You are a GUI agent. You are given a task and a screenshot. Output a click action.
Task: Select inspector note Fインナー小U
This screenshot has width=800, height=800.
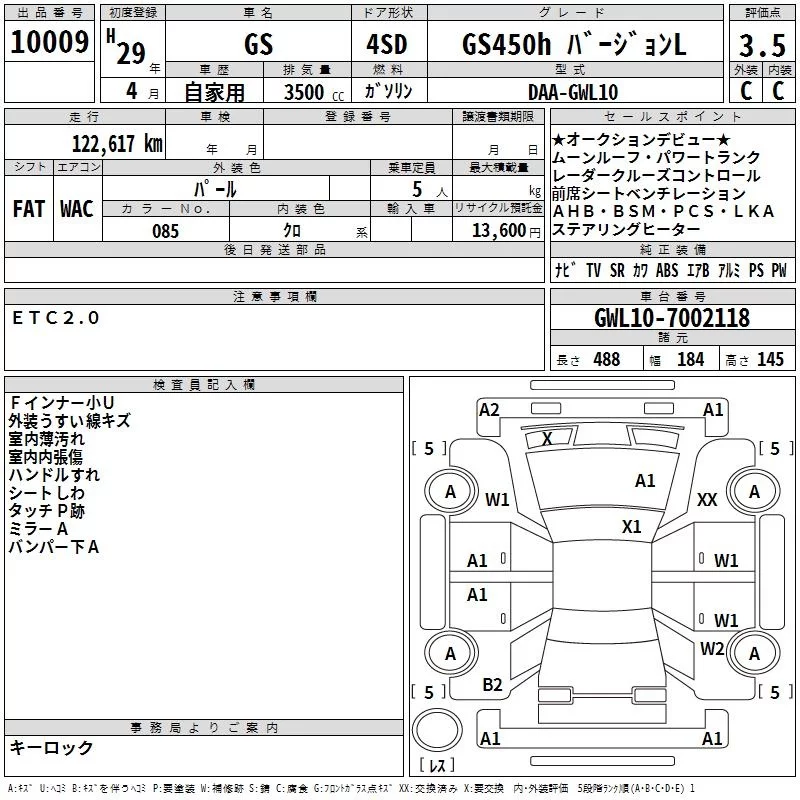[62, 403]
